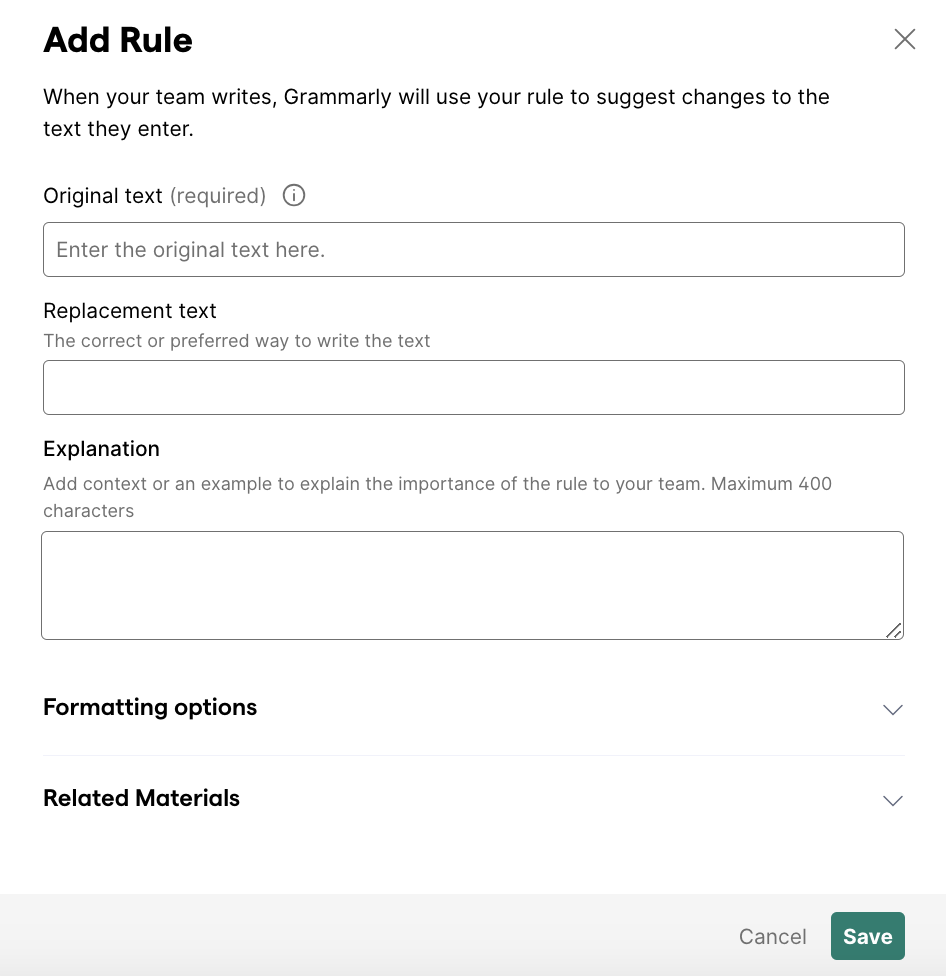Save the new rule
This screenshot has height=976, width=946.
pos(867,937)
